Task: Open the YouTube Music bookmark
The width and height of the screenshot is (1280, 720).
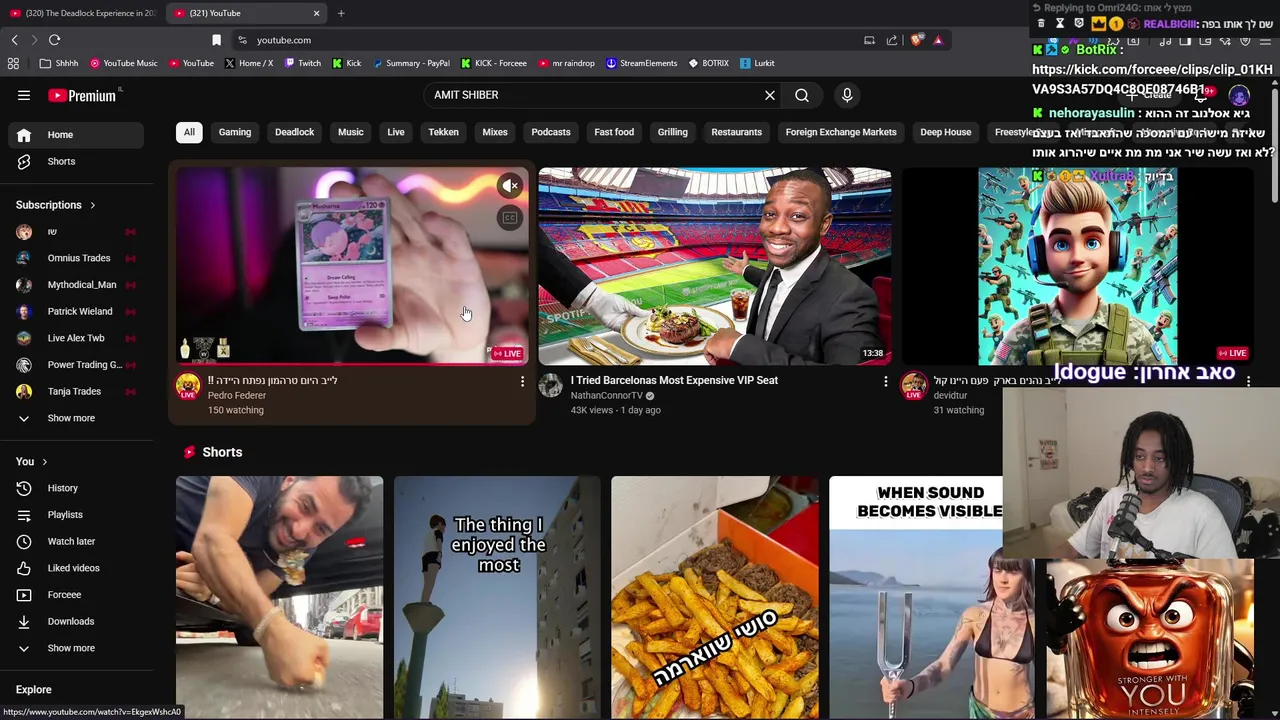Action: pyautogui.click(x=123, y=63)
